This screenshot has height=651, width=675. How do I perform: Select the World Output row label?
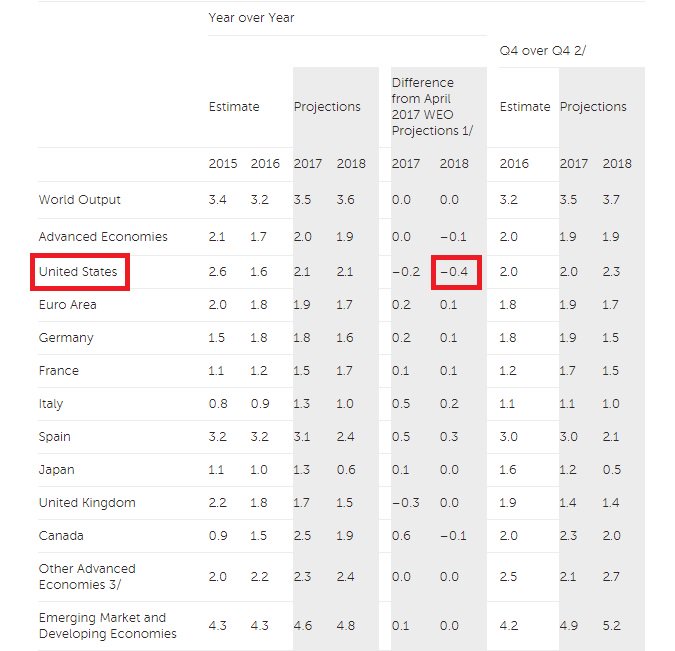click(79, 199)
